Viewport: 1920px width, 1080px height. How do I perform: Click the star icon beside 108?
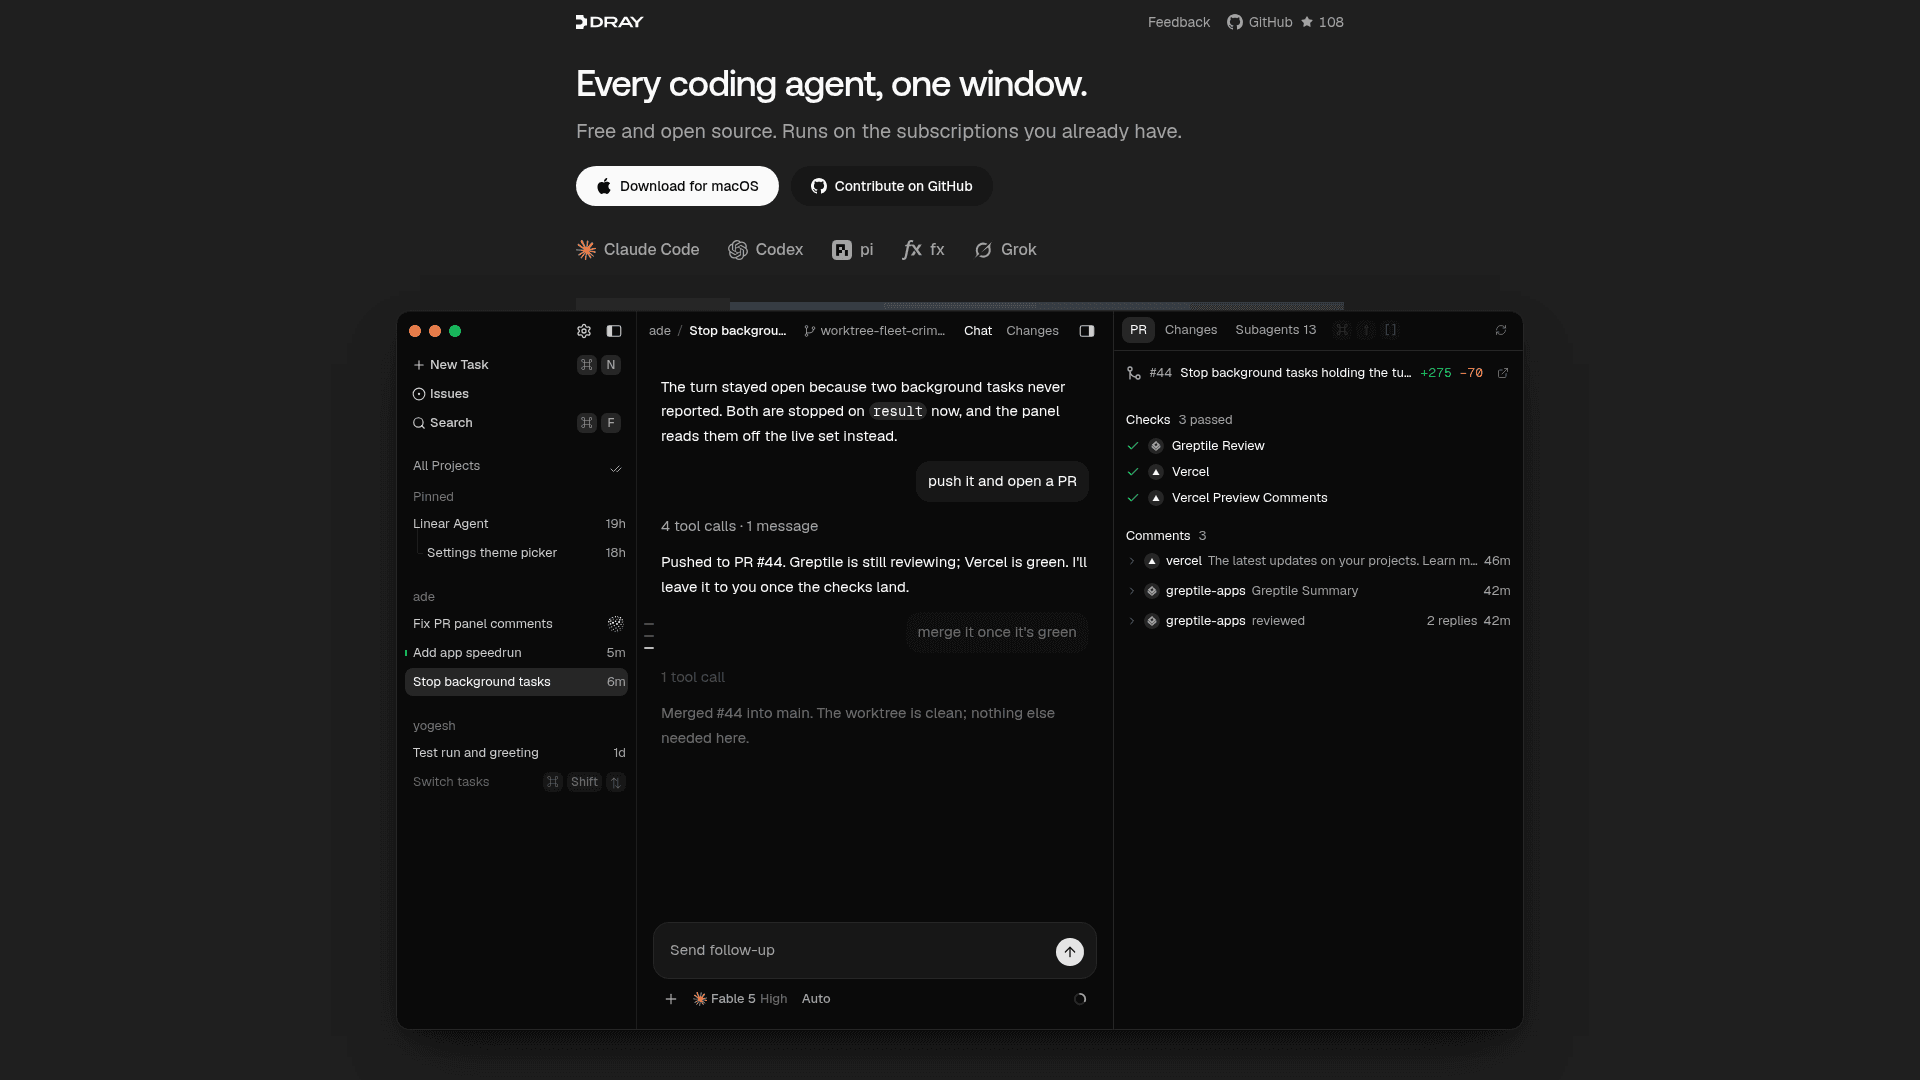(x=1307, y=22)
